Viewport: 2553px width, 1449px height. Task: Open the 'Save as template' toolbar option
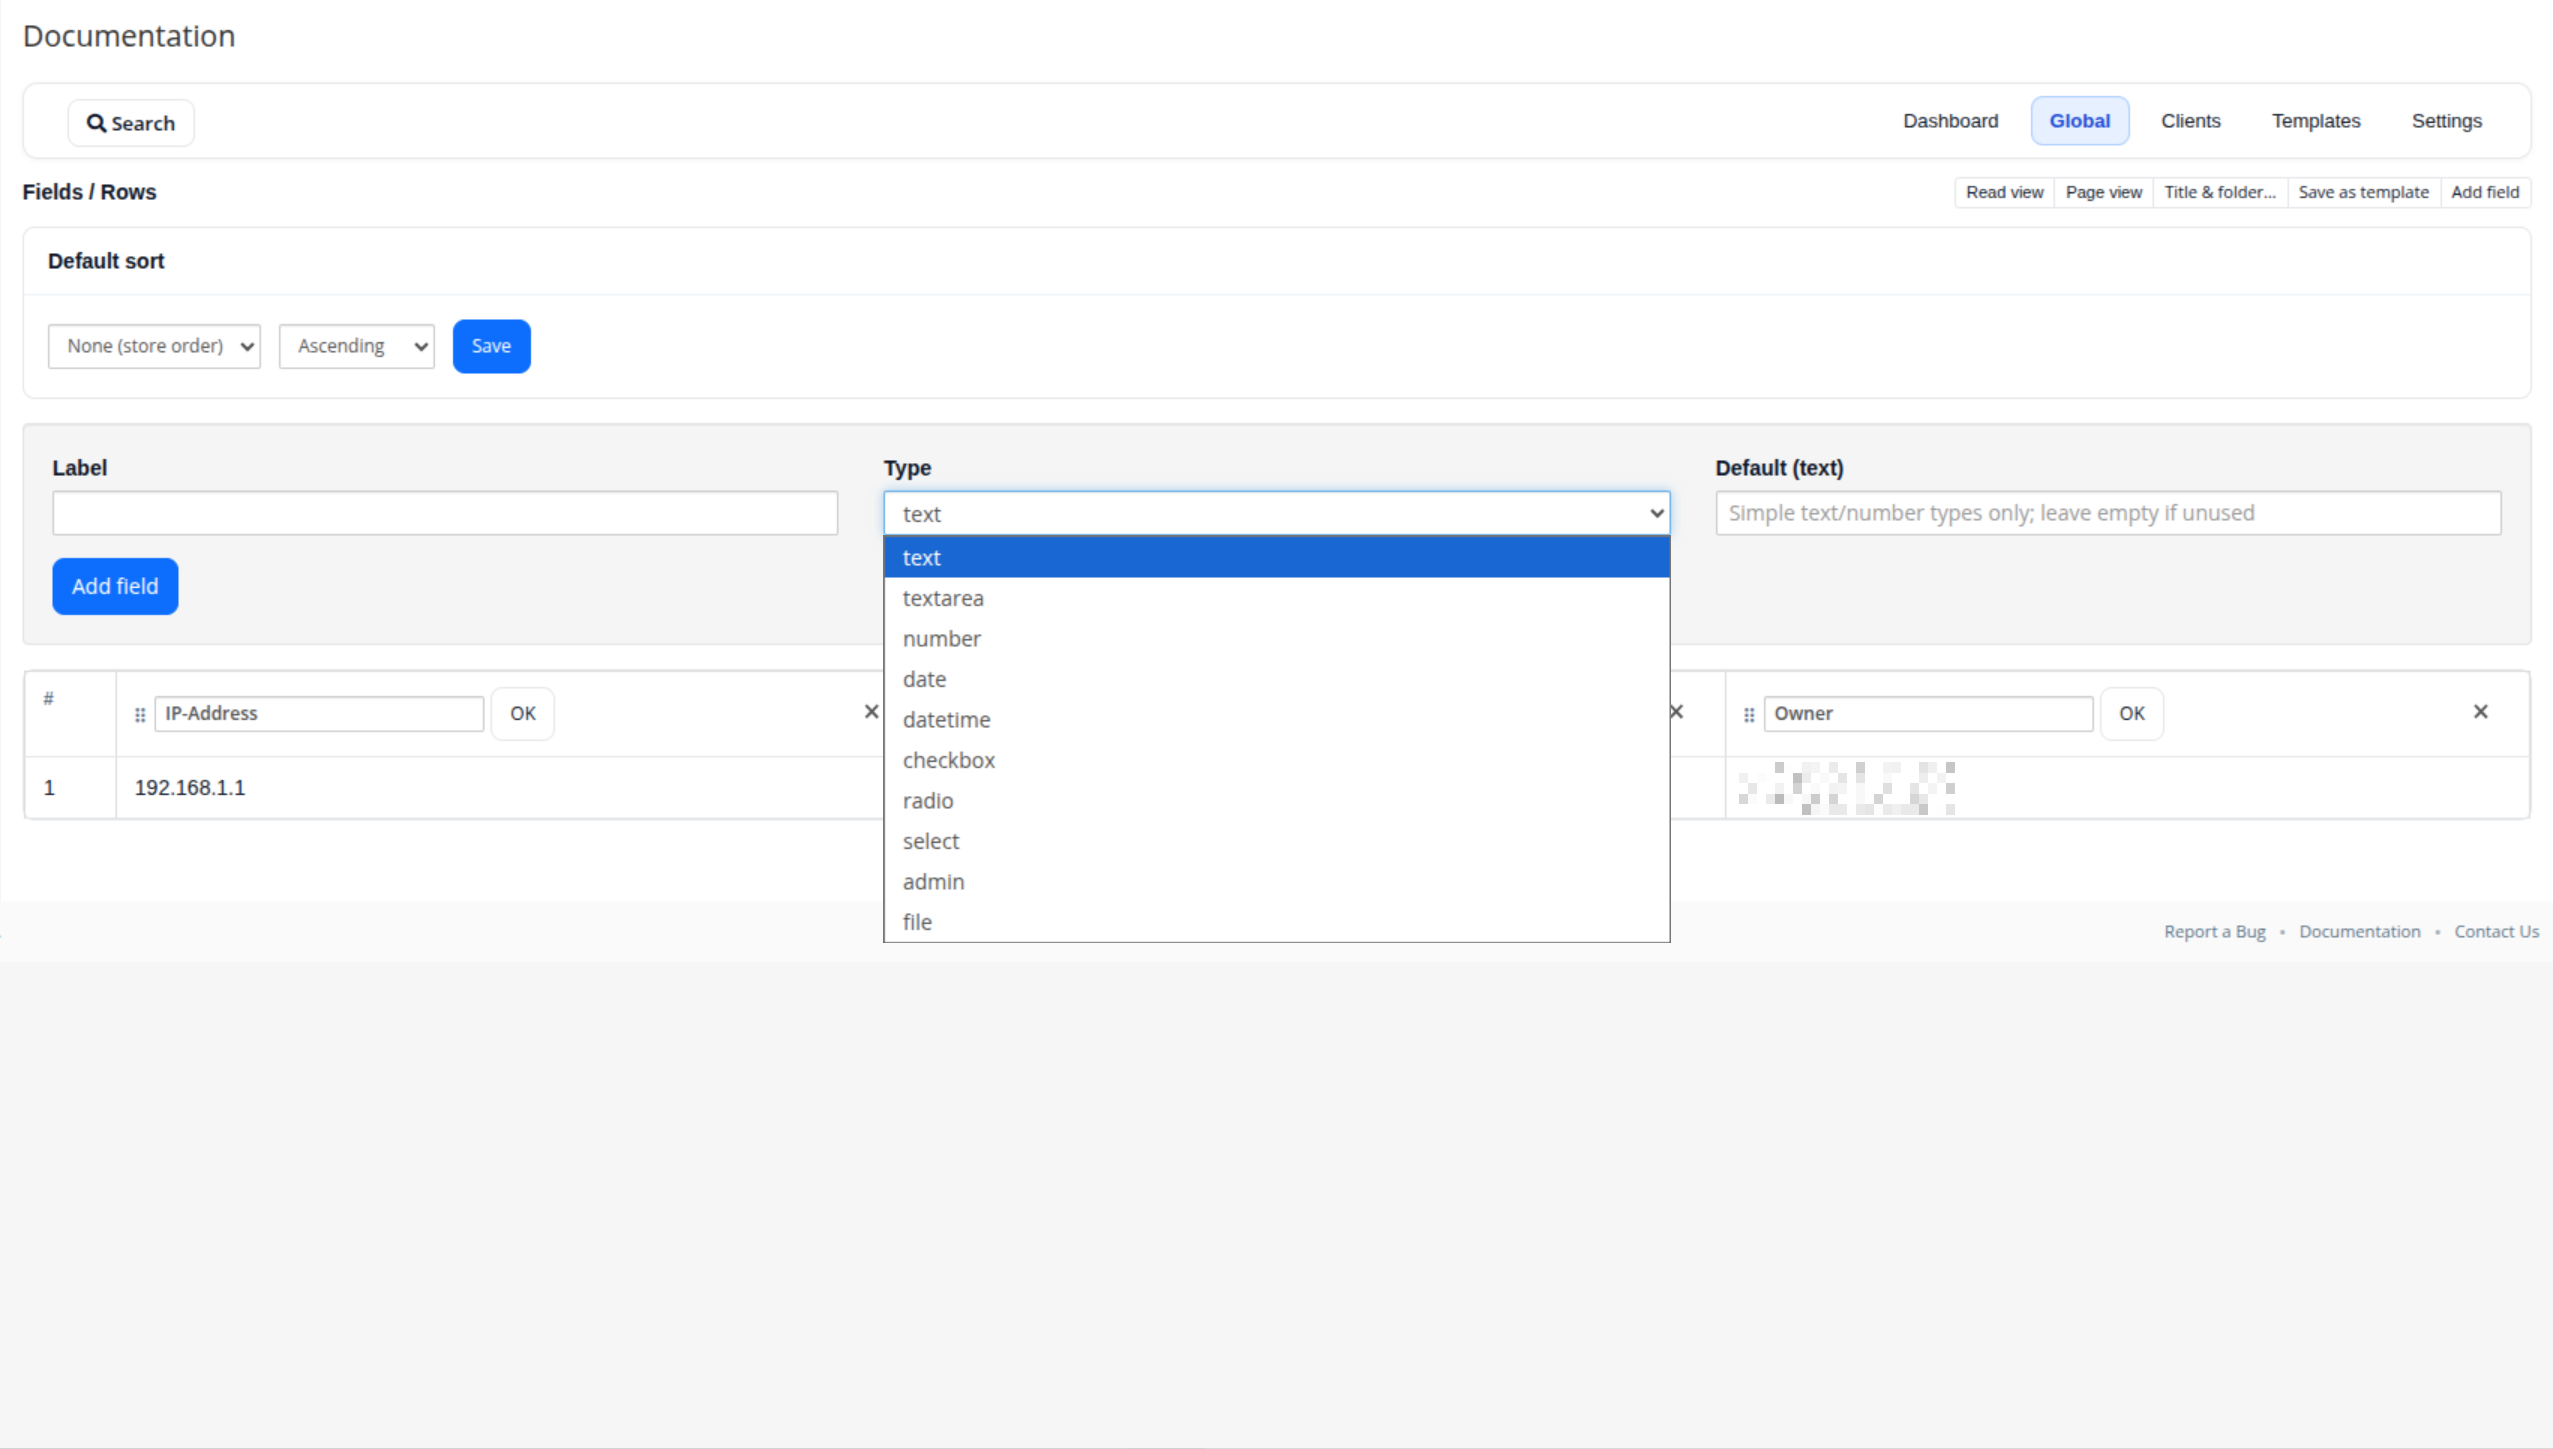point(2362,192)
